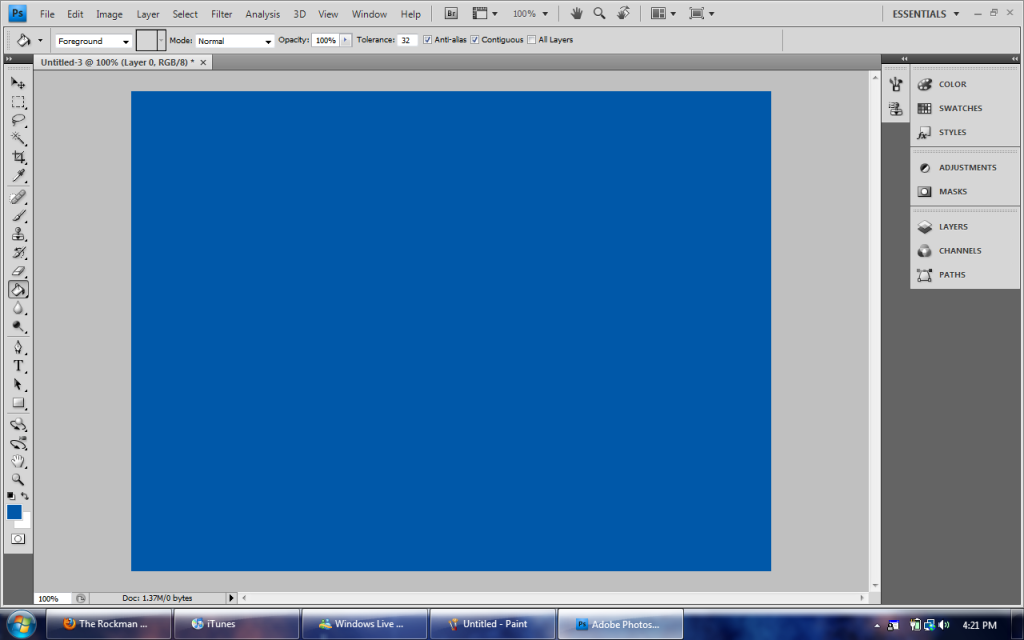The image size is (1024, 640).
Task: Activate the Type tool
Action: click(x=18, y=366)
